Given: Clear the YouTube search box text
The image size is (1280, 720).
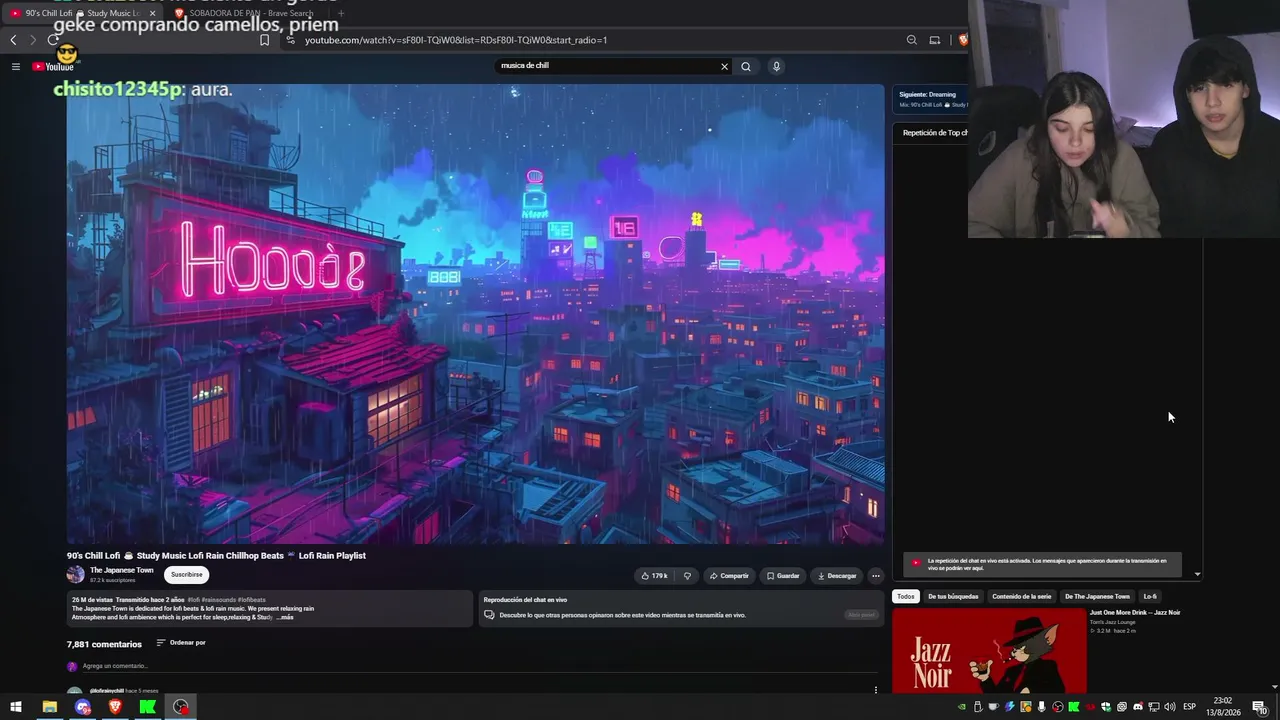Looking at the screenshot, I should (x=724, y=66).
